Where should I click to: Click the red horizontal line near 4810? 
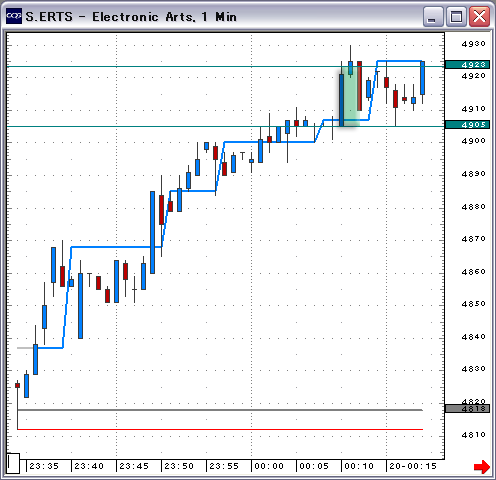(220, 429)
